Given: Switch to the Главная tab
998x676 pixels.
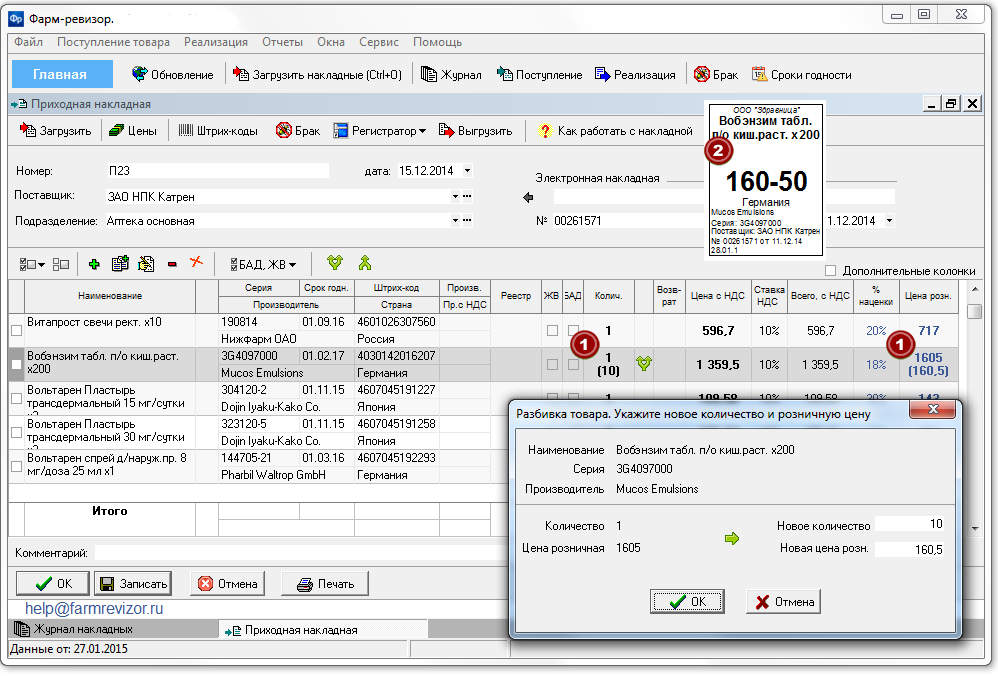Looking at the screenshot, I should (x=60, y=74).
